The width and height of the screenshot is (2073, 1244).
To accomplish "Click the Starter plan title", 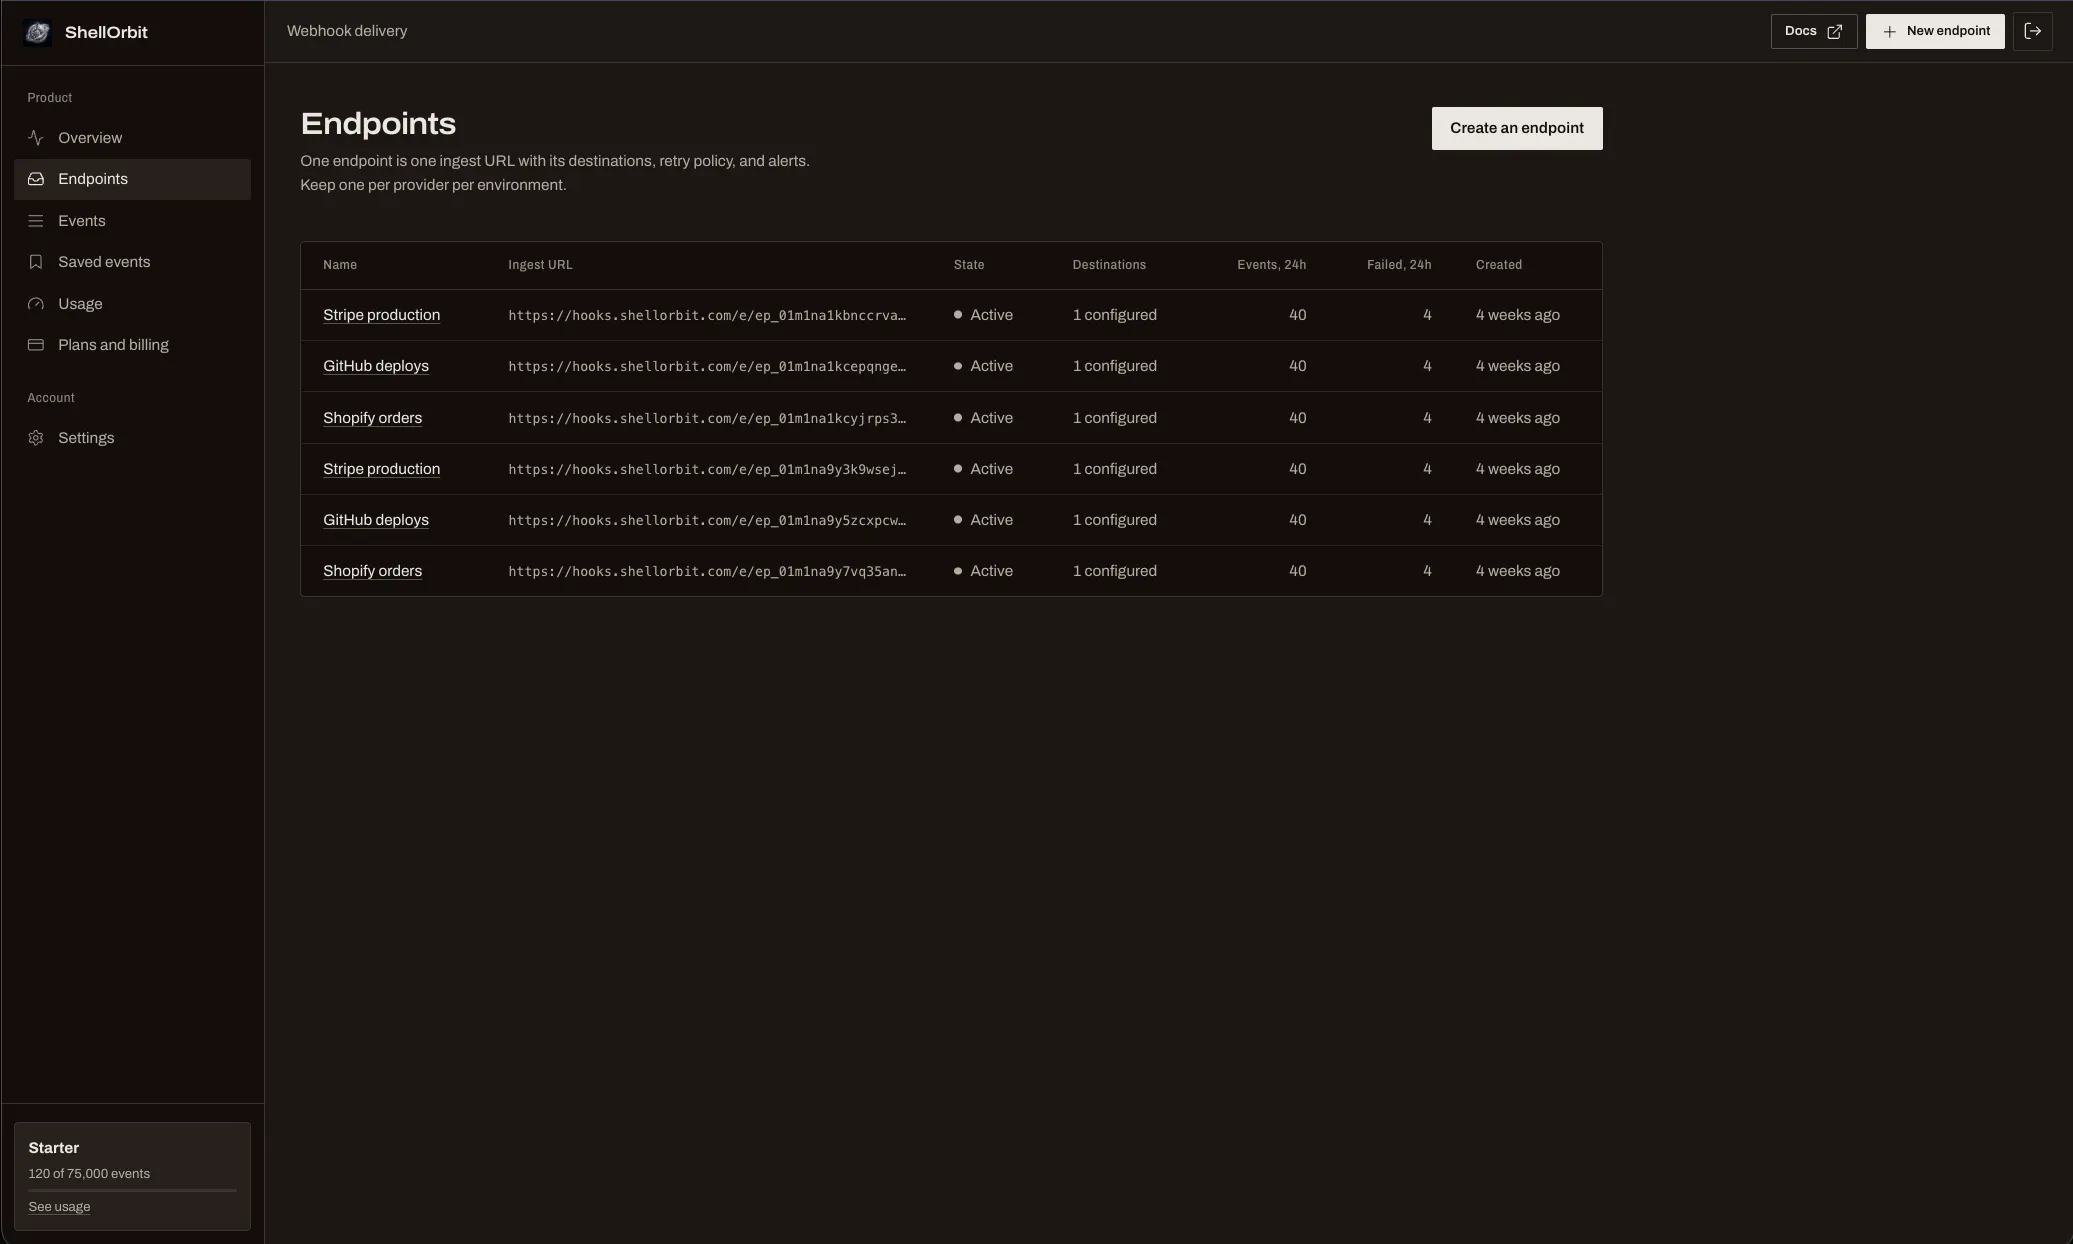I will (x=54, y=1148).
